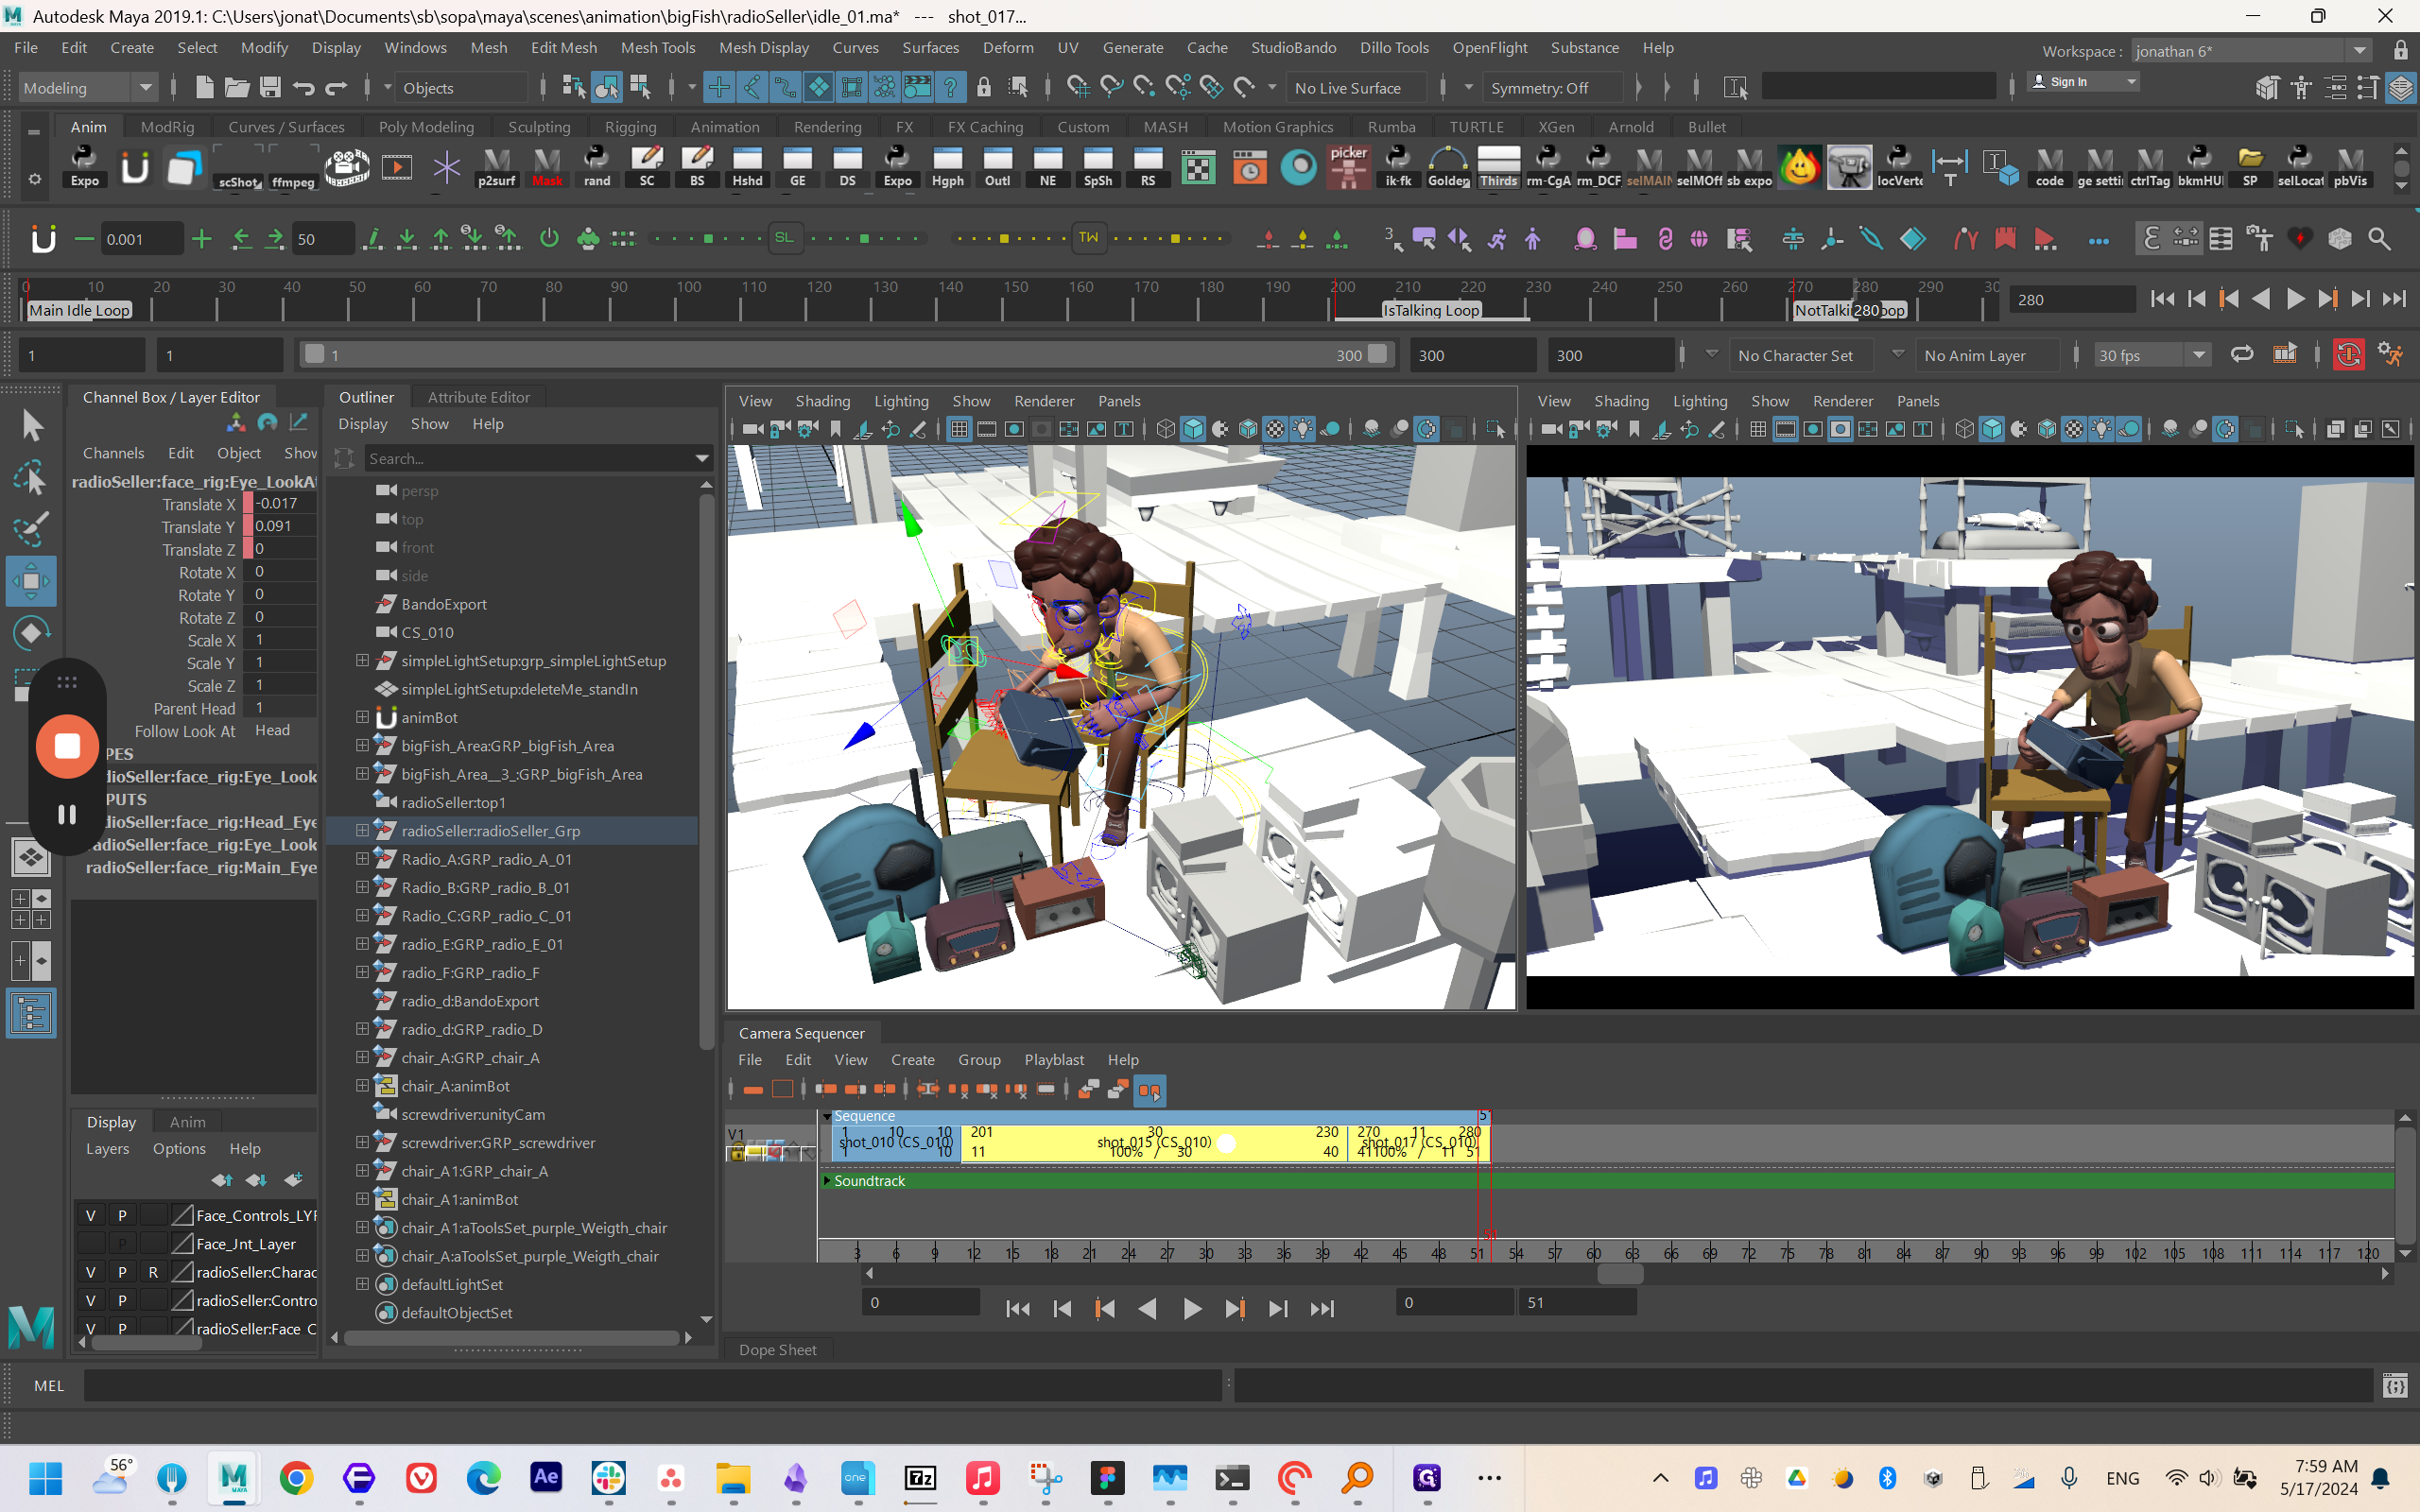
Task: Open the Playblast menu in Camera Sequencer
Action: click(x=1054, y=1059)
